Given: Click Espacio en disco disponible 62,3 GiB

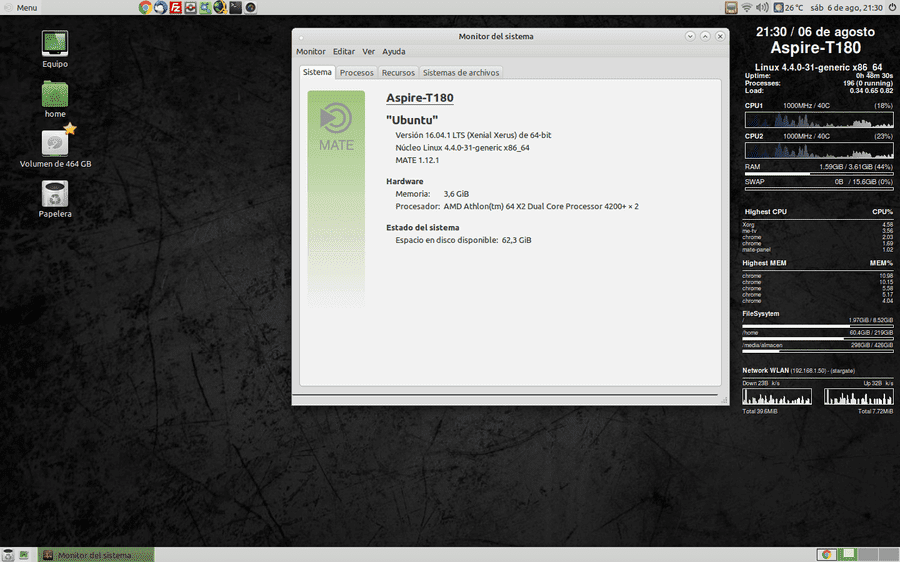Looking at the screenshot, I should point(463,240).
